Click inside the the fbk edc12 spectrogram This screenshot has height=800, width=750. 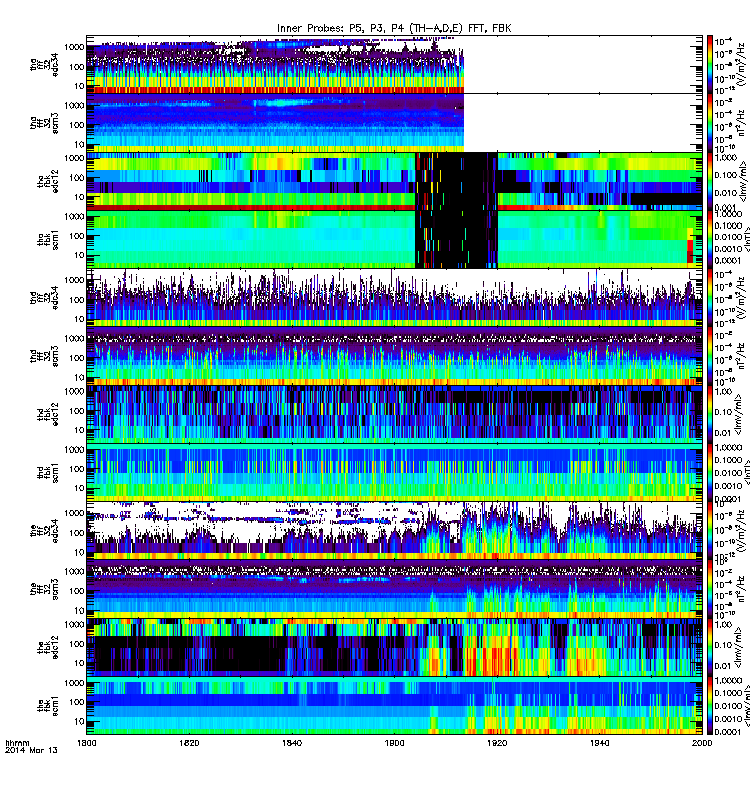pos(394,646)
